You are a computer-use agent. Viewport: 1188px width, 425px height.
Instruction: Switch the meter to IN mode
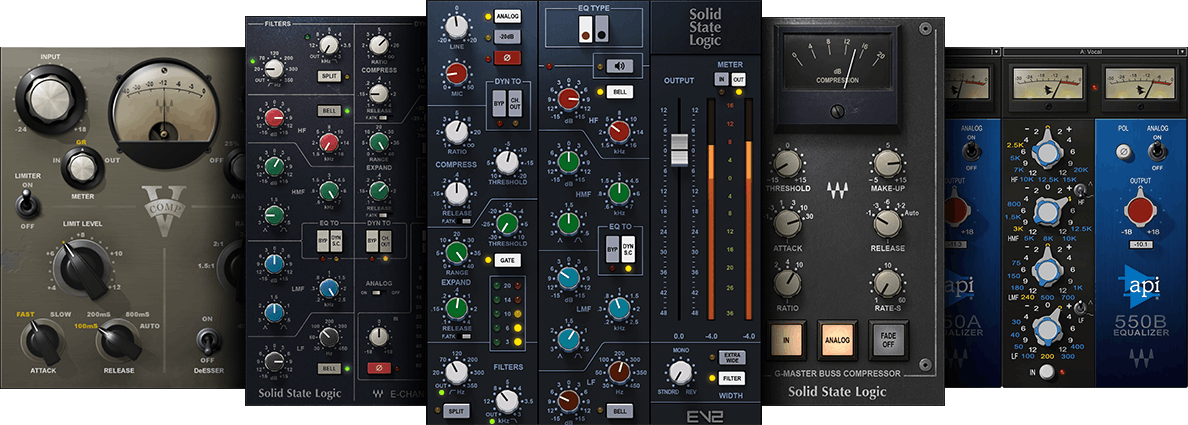(719, 79)
